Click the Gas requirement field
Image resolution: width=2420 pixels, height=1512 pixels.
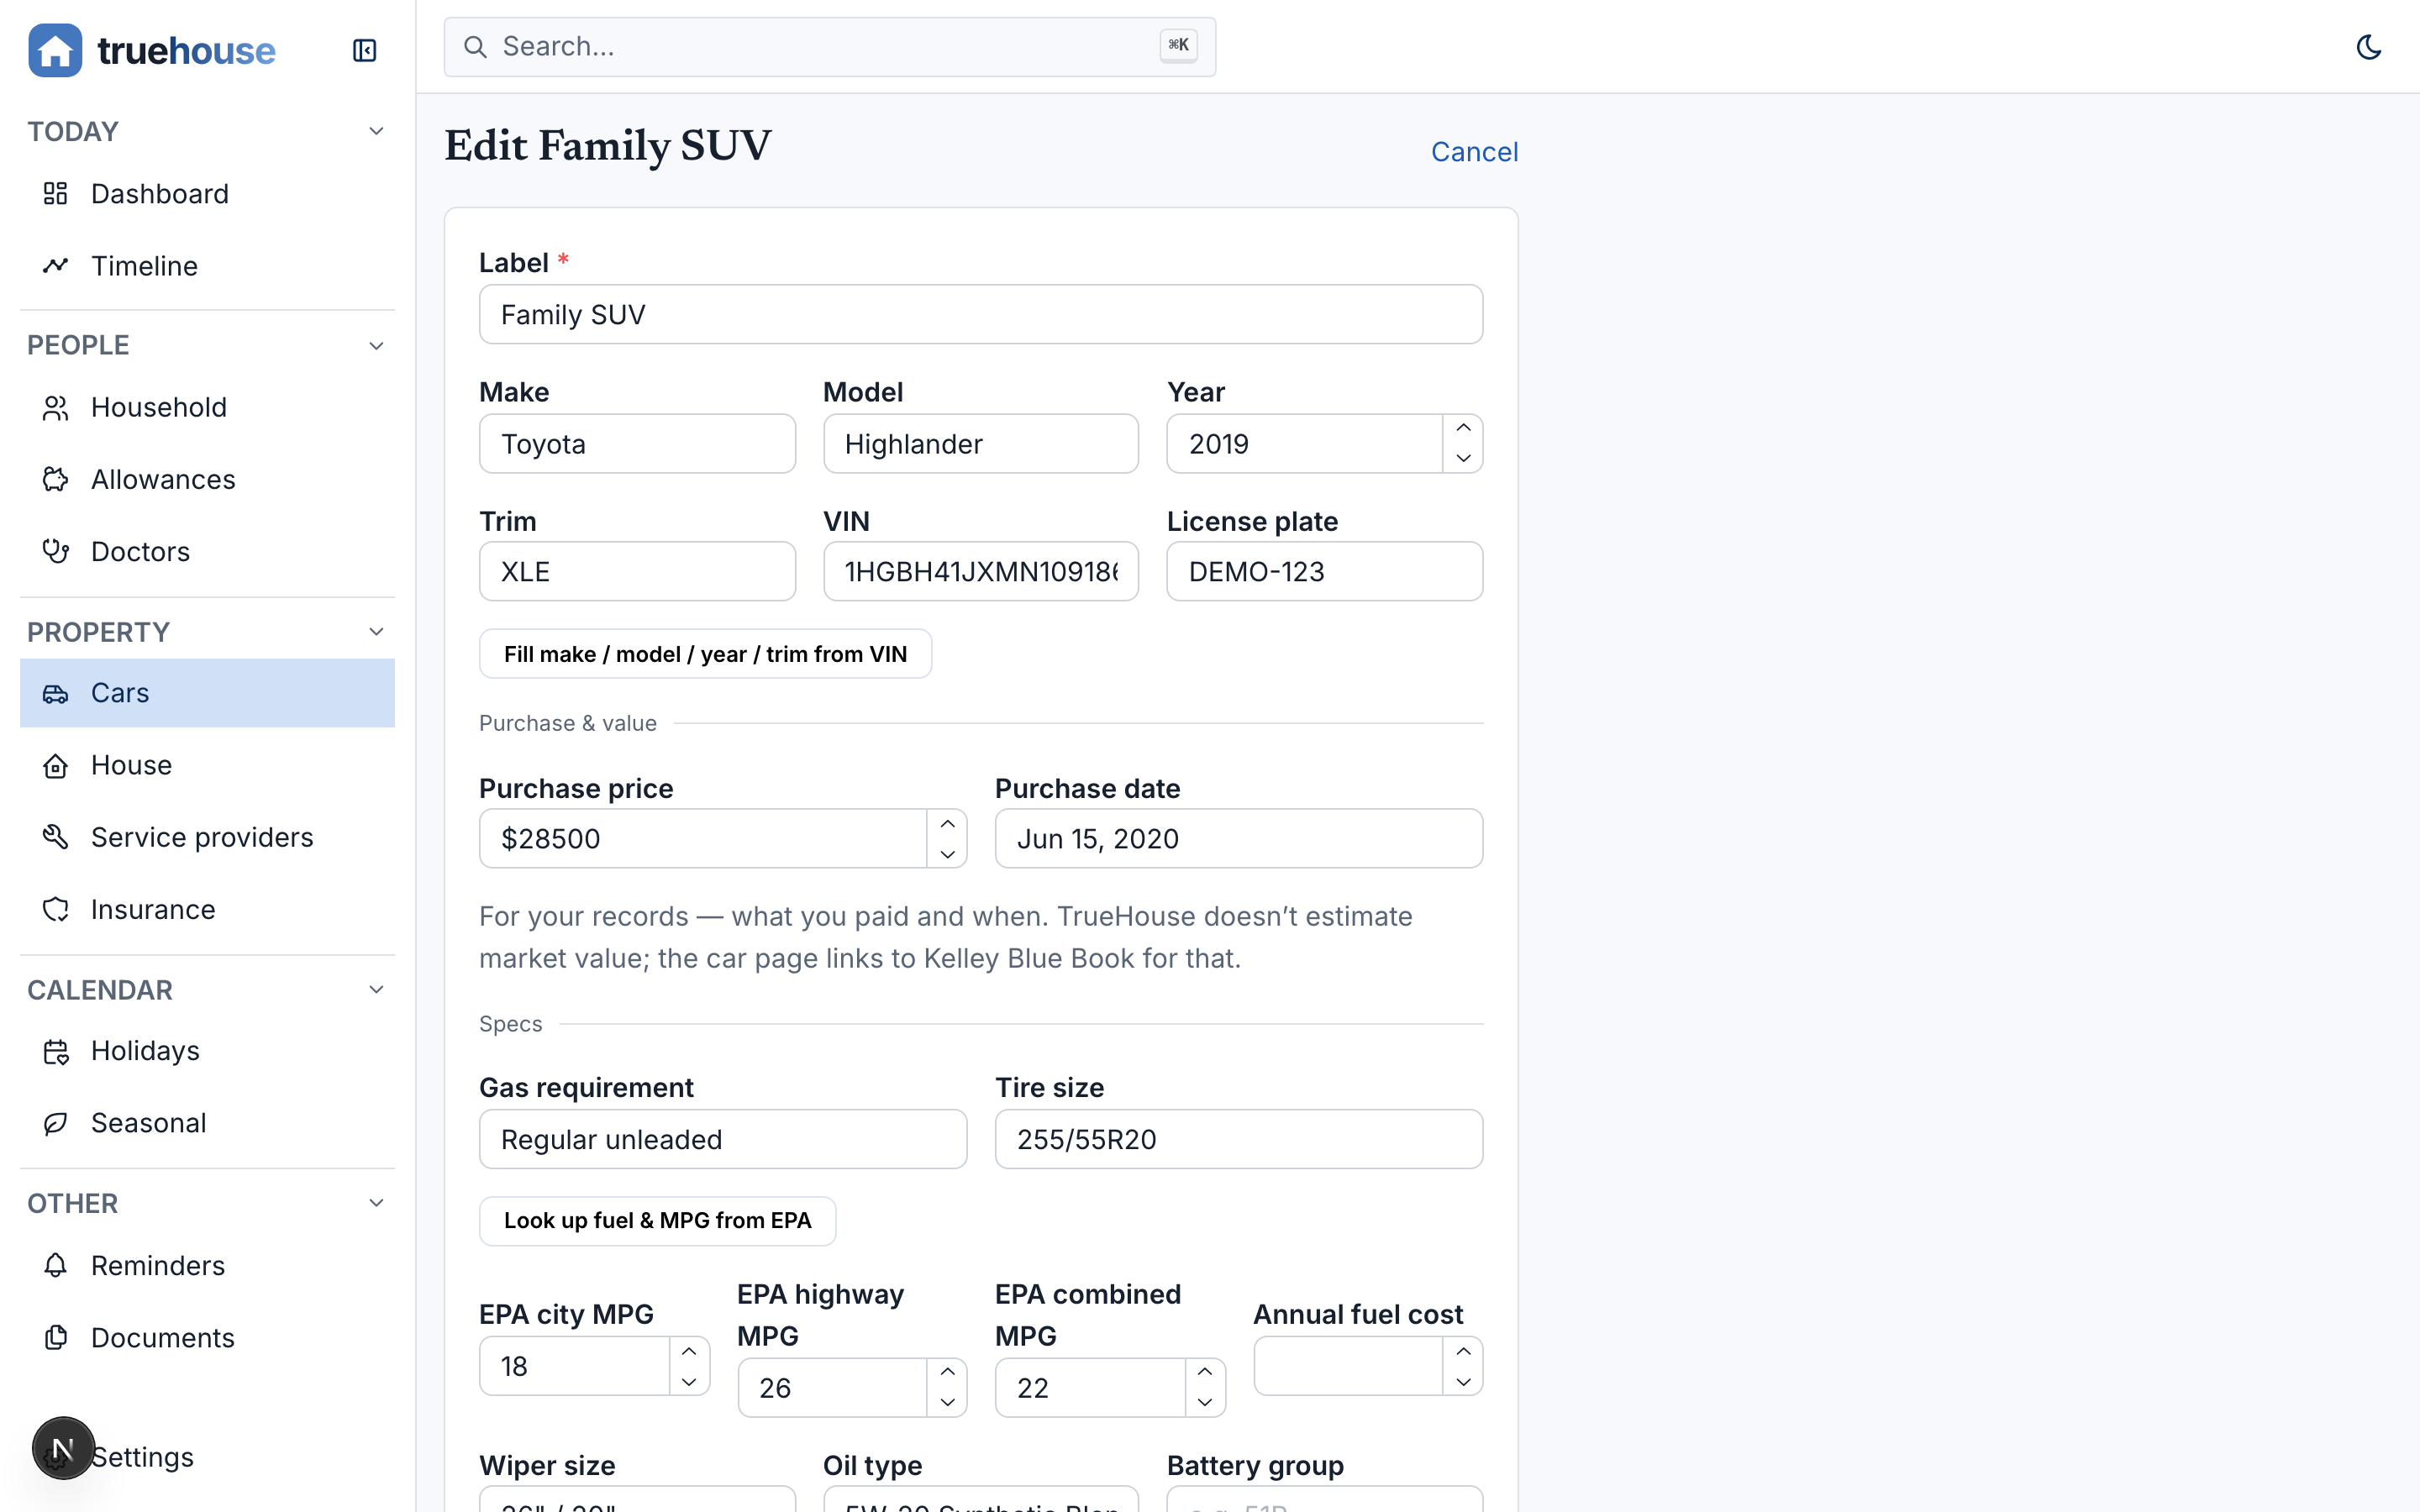coord(722,1139)
